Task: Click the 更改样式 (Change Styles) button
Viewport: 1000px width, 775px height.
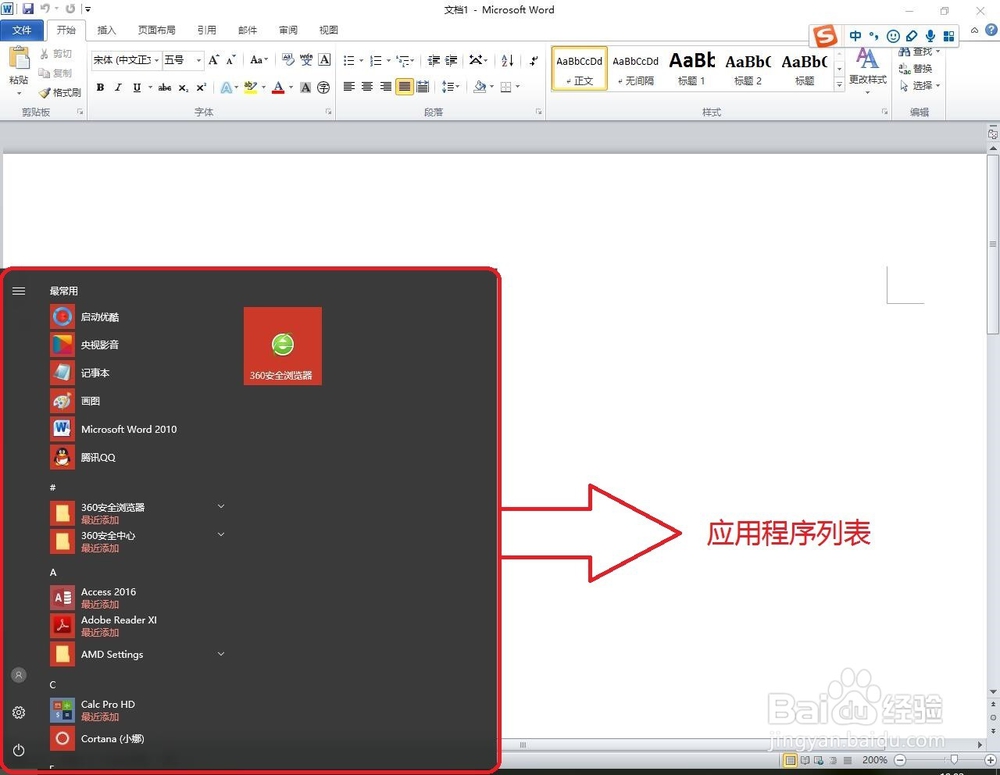Action: 867,69
